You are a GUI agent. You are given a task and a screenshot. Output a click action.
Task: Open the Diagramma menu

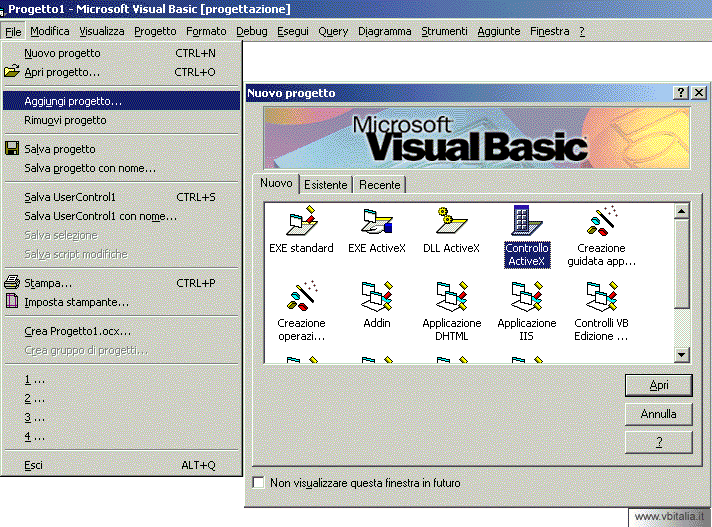pos(385,31)
